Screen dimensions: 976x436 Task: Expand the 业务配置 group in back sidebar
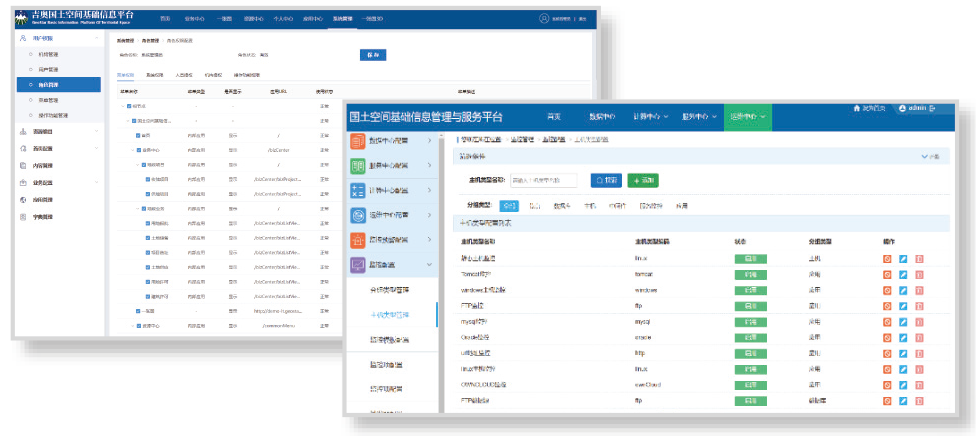pyautogui.click(x=96, y=182)
